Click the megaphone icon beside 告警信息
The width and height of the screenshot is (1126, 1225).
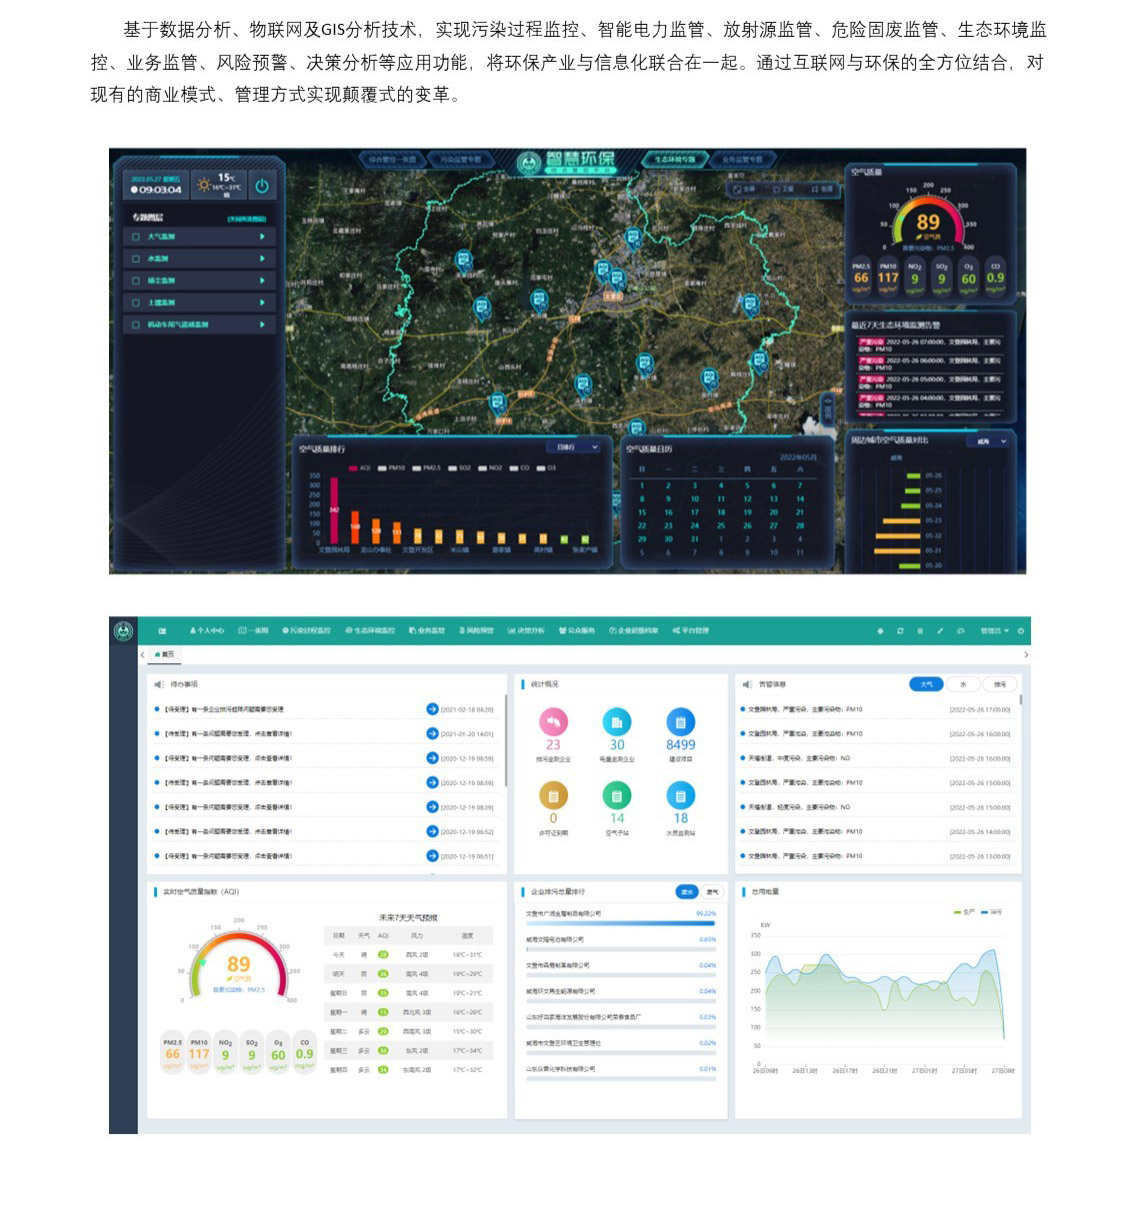click(747, 684)
